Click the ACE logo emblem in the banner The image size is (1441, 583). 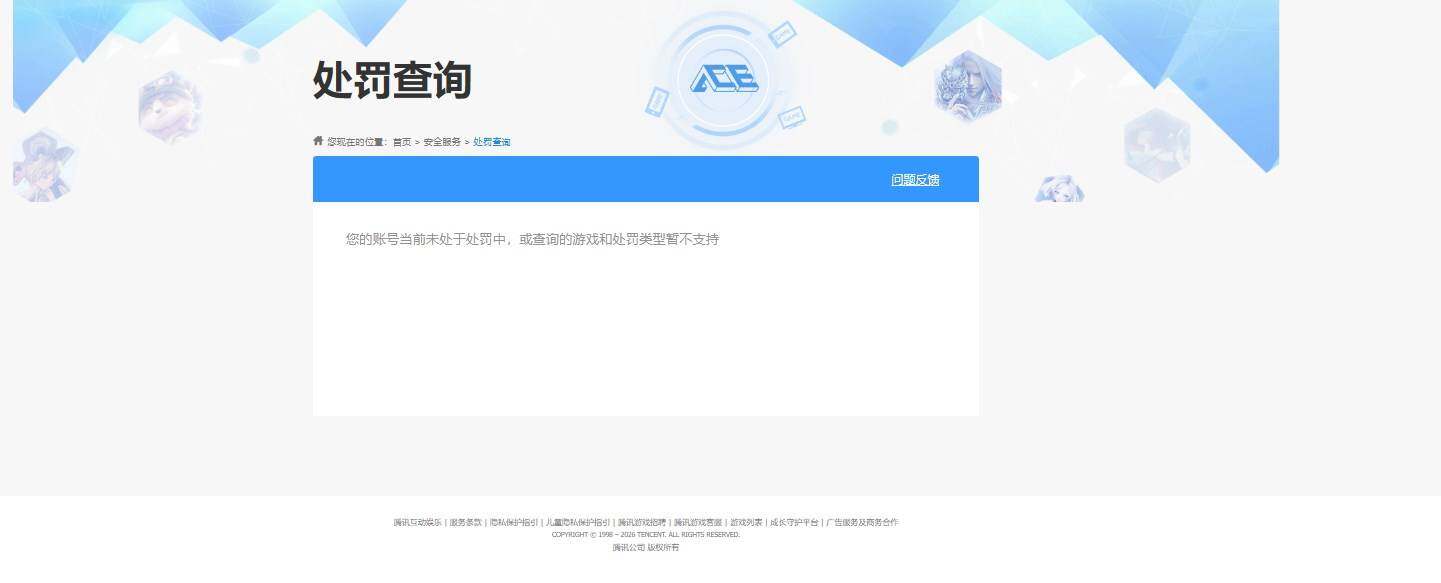[x=724, y=79]
